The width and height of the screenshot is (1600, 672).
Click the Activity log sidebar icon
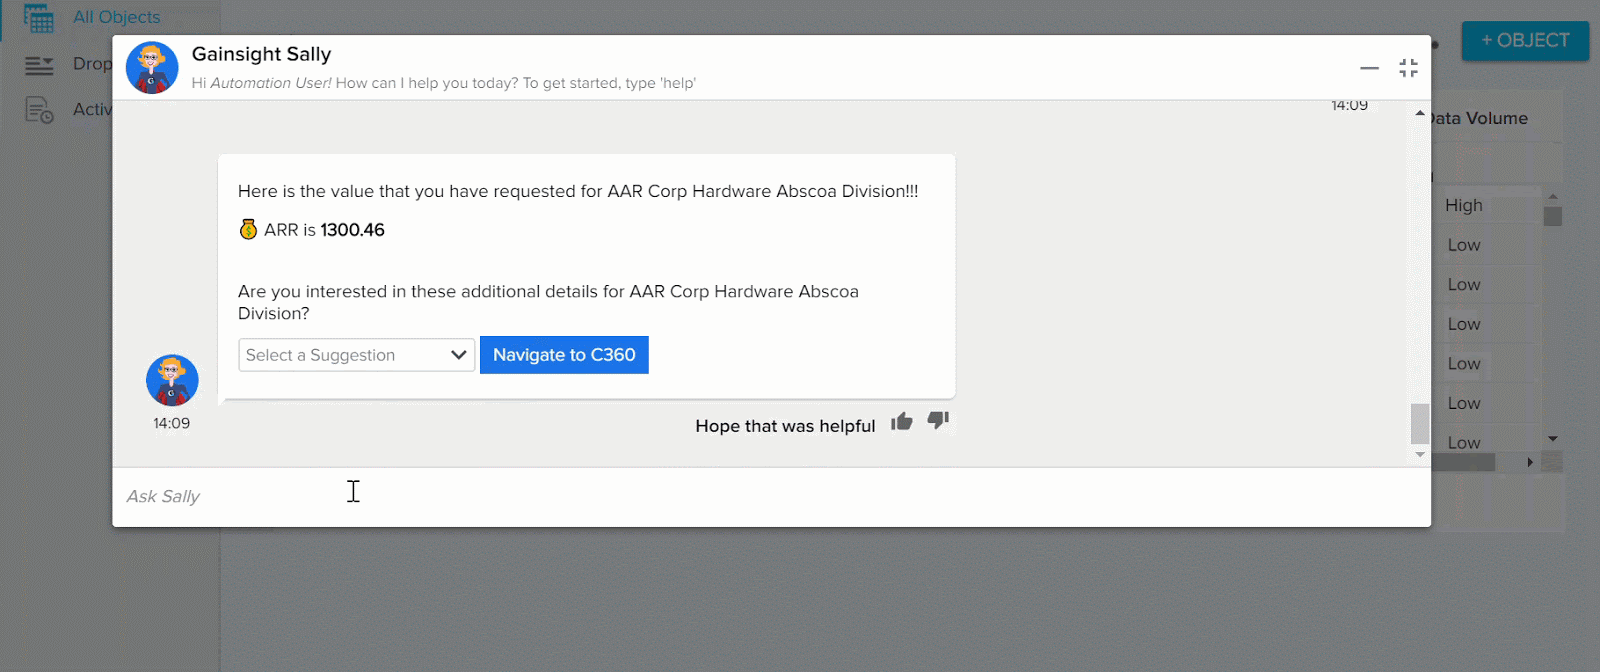[x=39, y=110]
